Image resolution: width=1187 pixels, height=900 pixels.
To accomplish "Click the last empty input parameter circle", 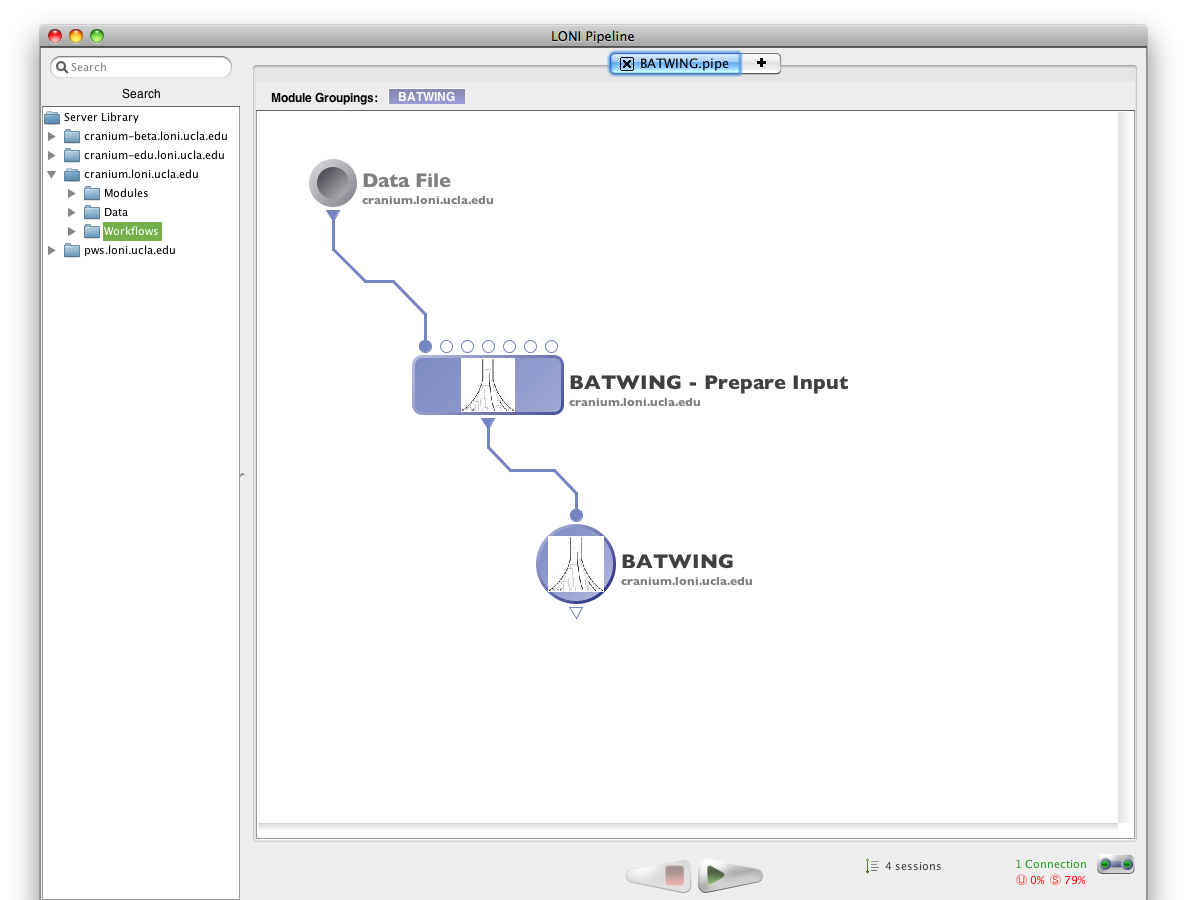I will coord(551,346).
